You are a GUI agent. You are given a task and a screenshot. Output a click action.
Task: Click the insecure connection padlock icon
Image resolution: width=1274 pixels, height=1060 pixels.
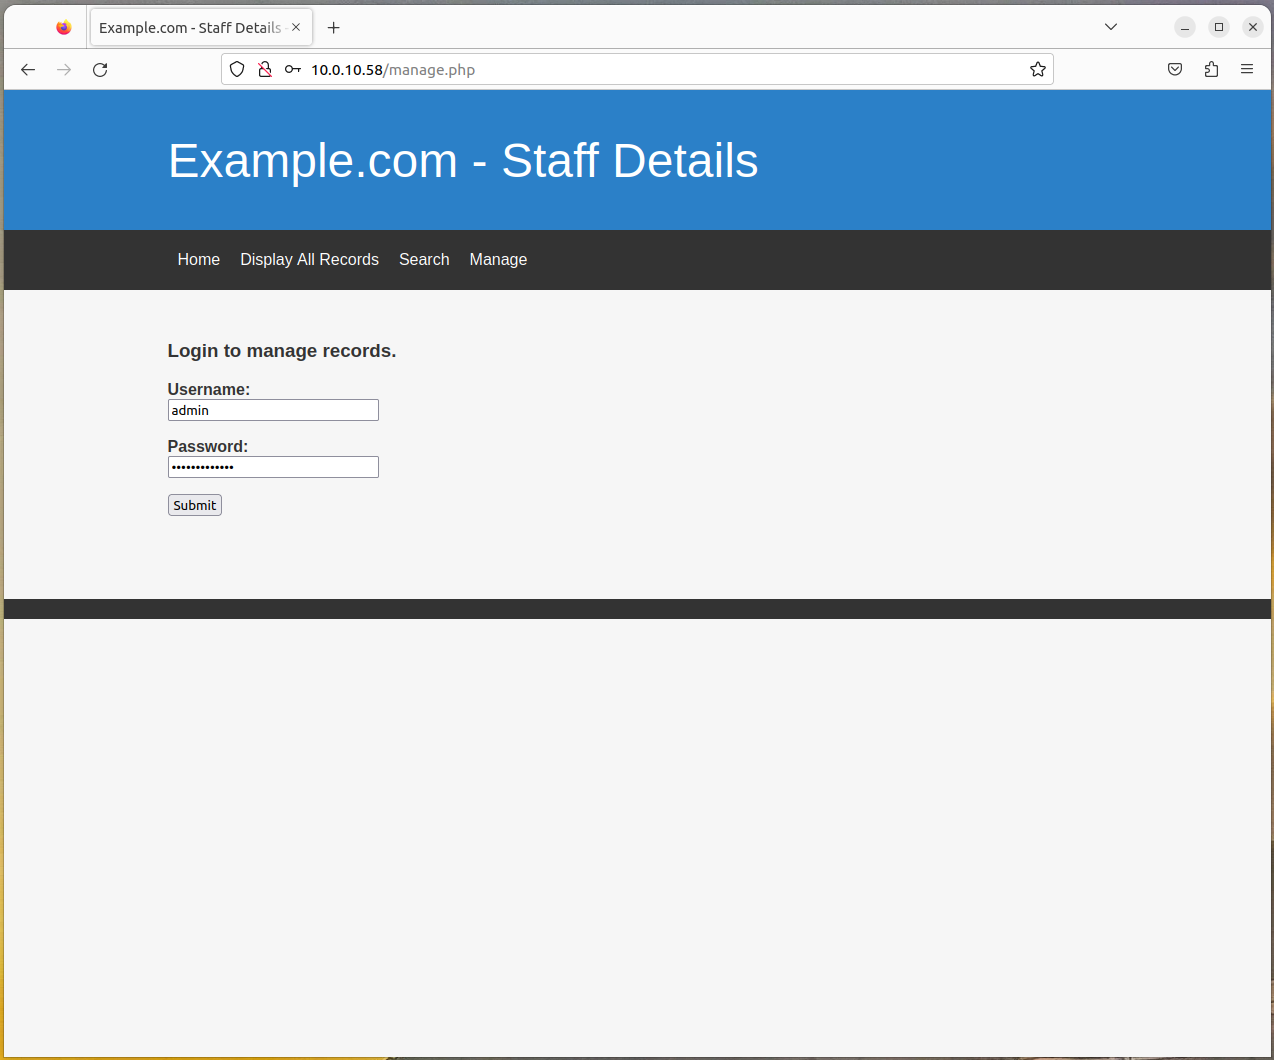coord(265,69)
